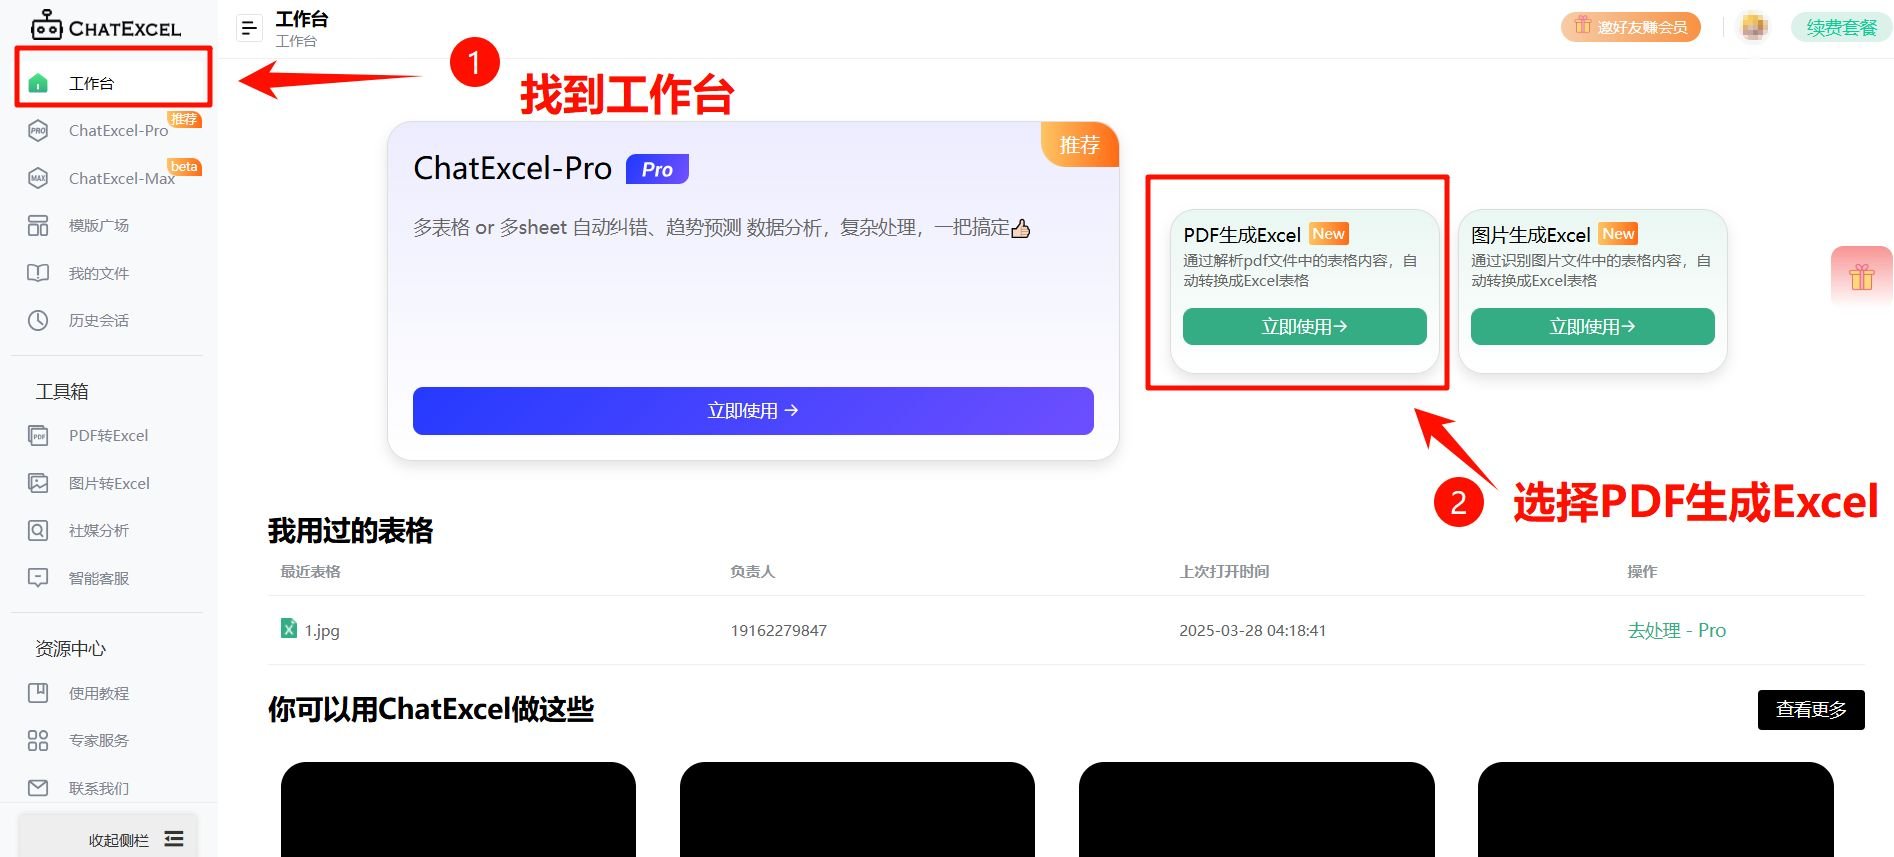Click the 模版广场 template icon
Screen dimensions: 1894x857
38,226
